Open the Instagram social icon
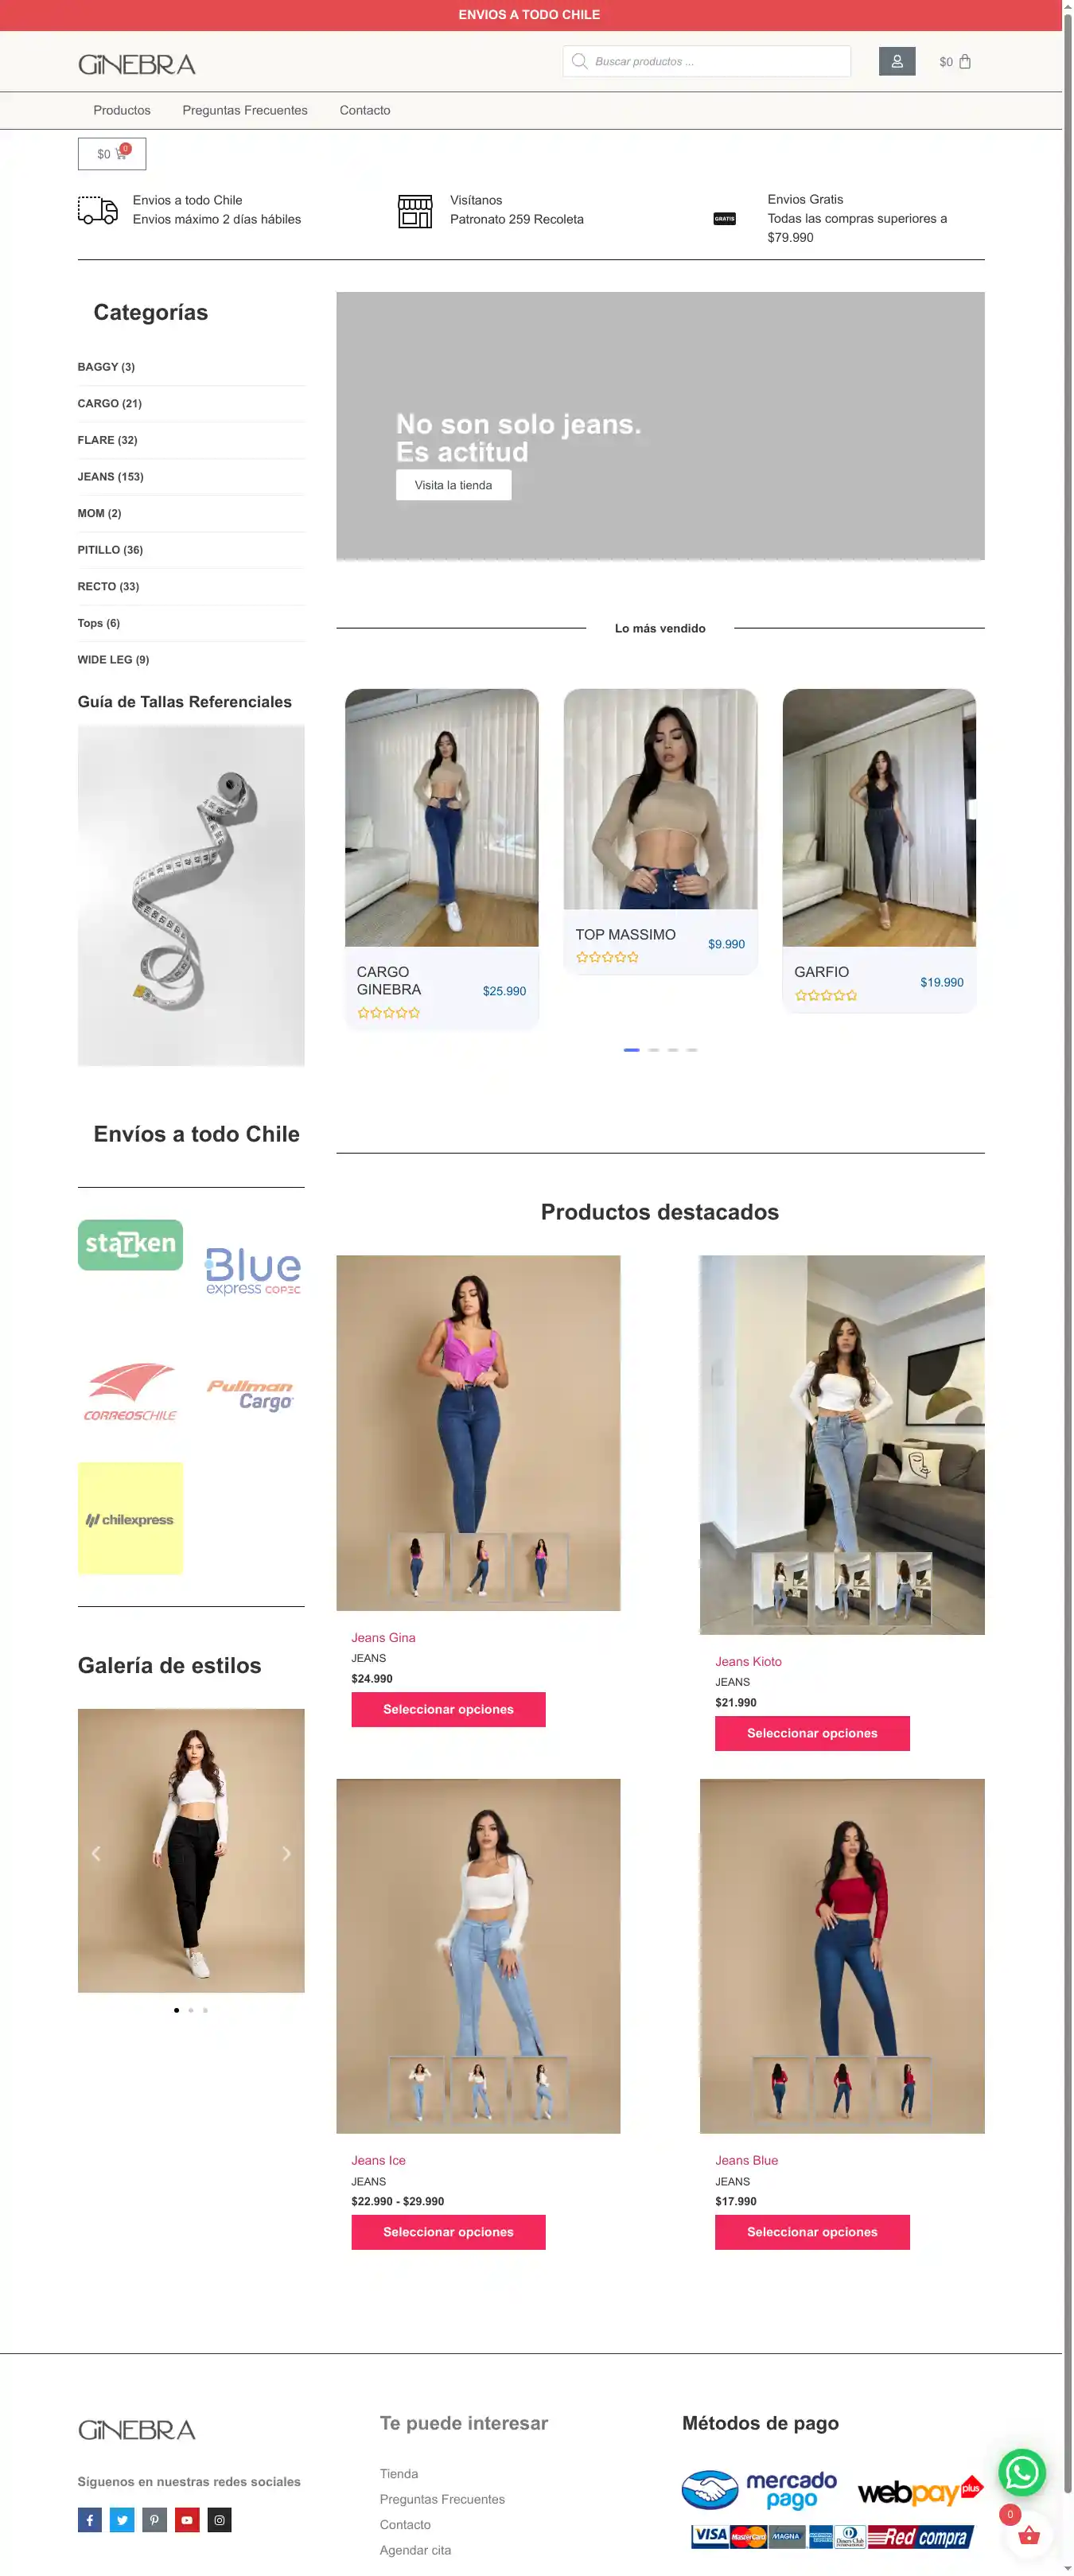1074x2576 pixels. 219,2519
